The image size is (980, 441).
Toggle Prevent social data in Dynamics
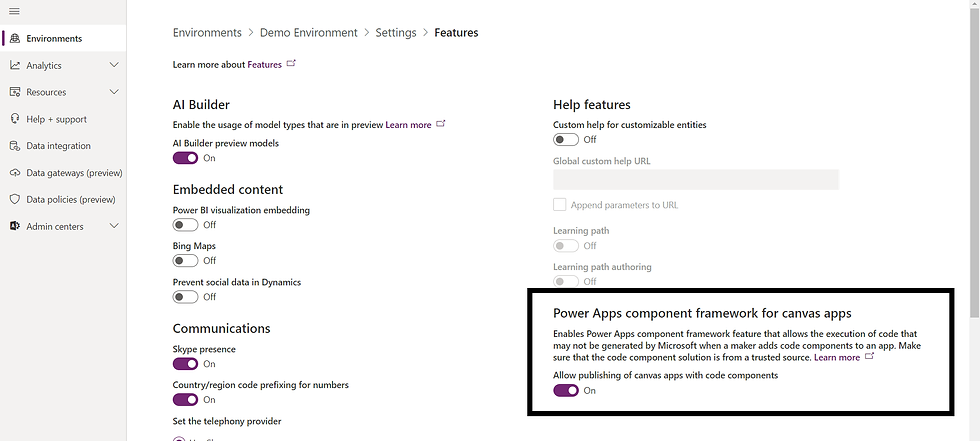[x=185, y=297]
